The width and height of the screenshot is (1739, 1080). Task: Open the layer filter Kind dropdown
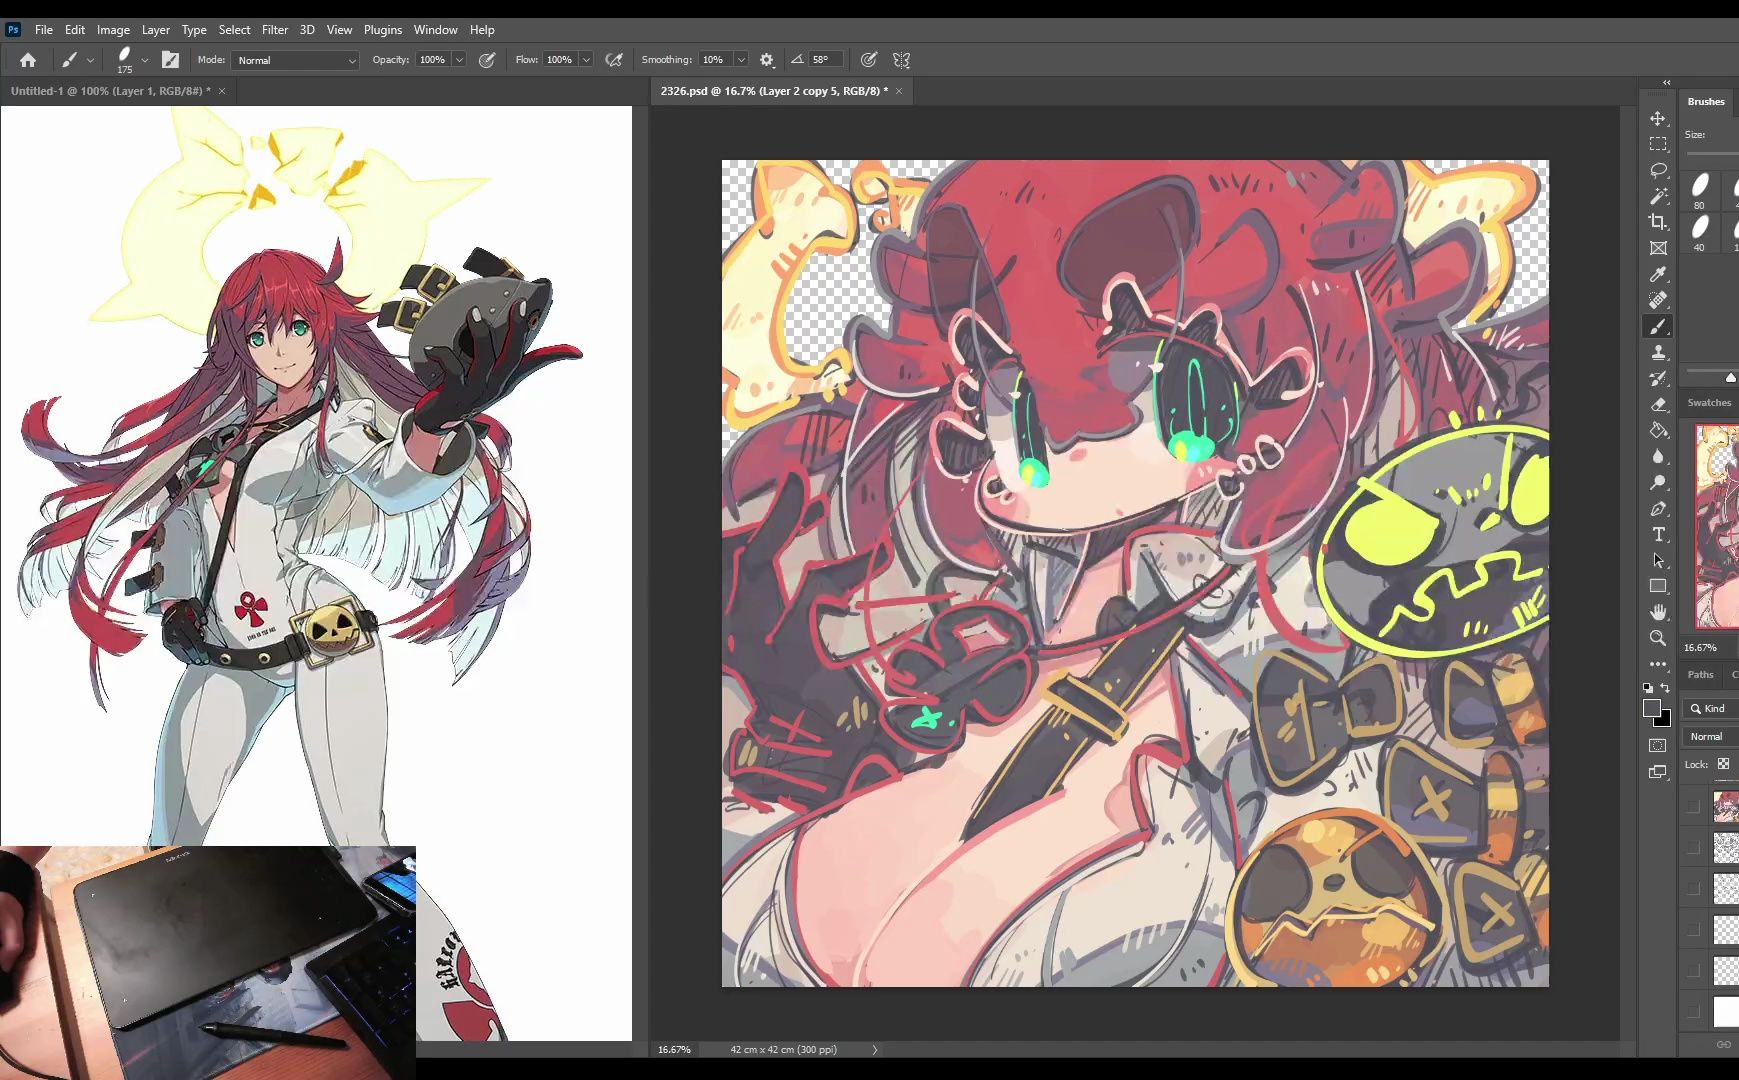1711,708
